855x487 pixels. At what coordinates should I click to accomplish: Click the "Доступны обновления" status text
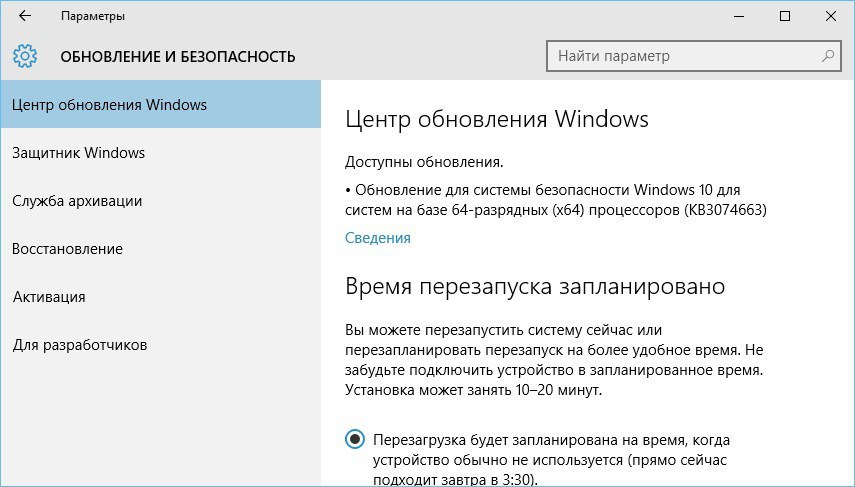pyautogui.click(x=424, y=161)
